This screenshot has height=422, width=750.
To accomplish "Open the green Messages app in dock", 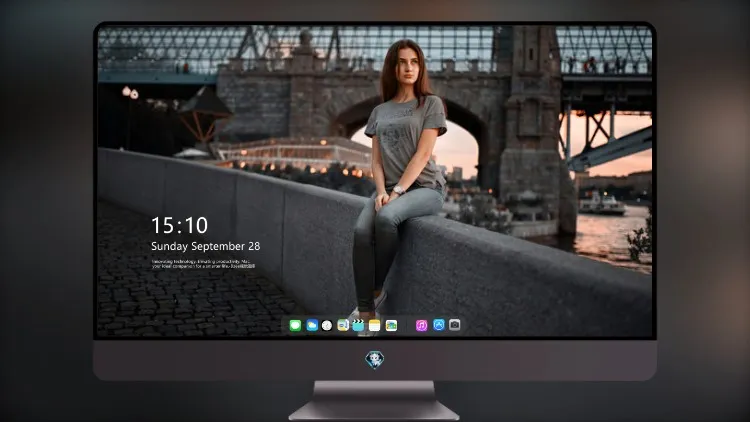I will tap(295, 325).
